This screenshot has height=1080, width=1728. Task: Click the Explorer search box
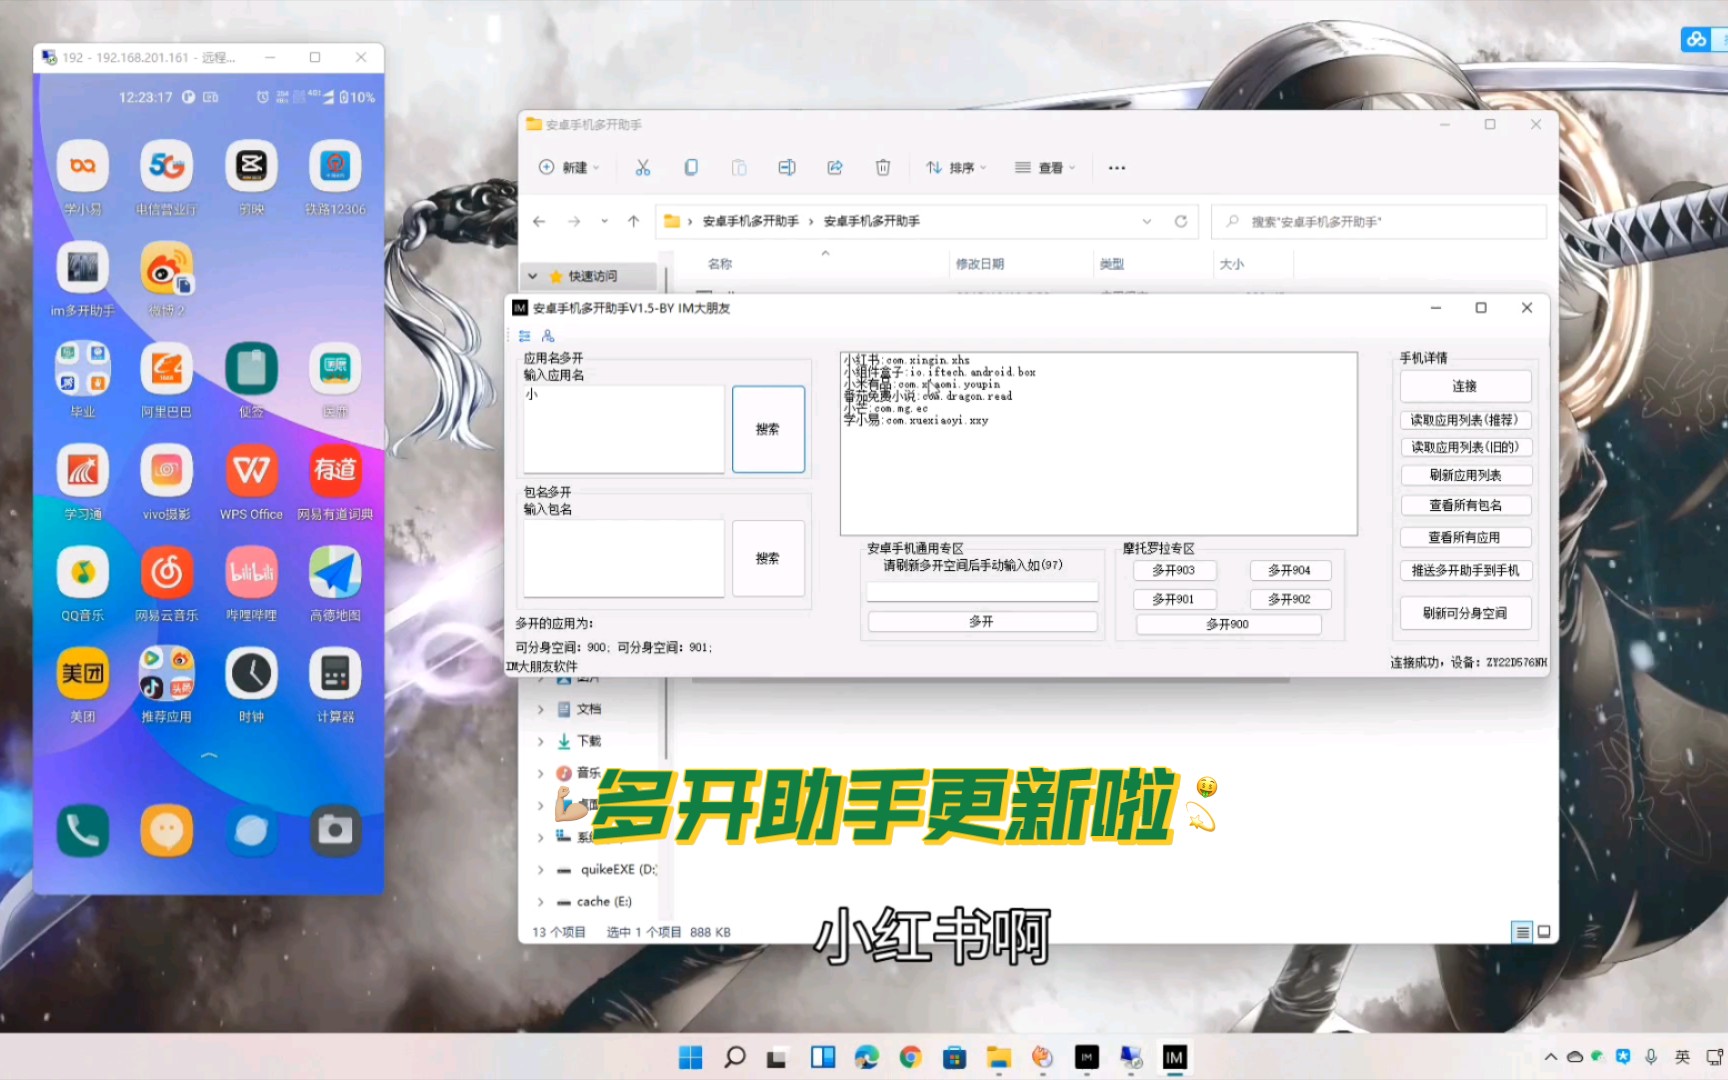coord(1380,221)
